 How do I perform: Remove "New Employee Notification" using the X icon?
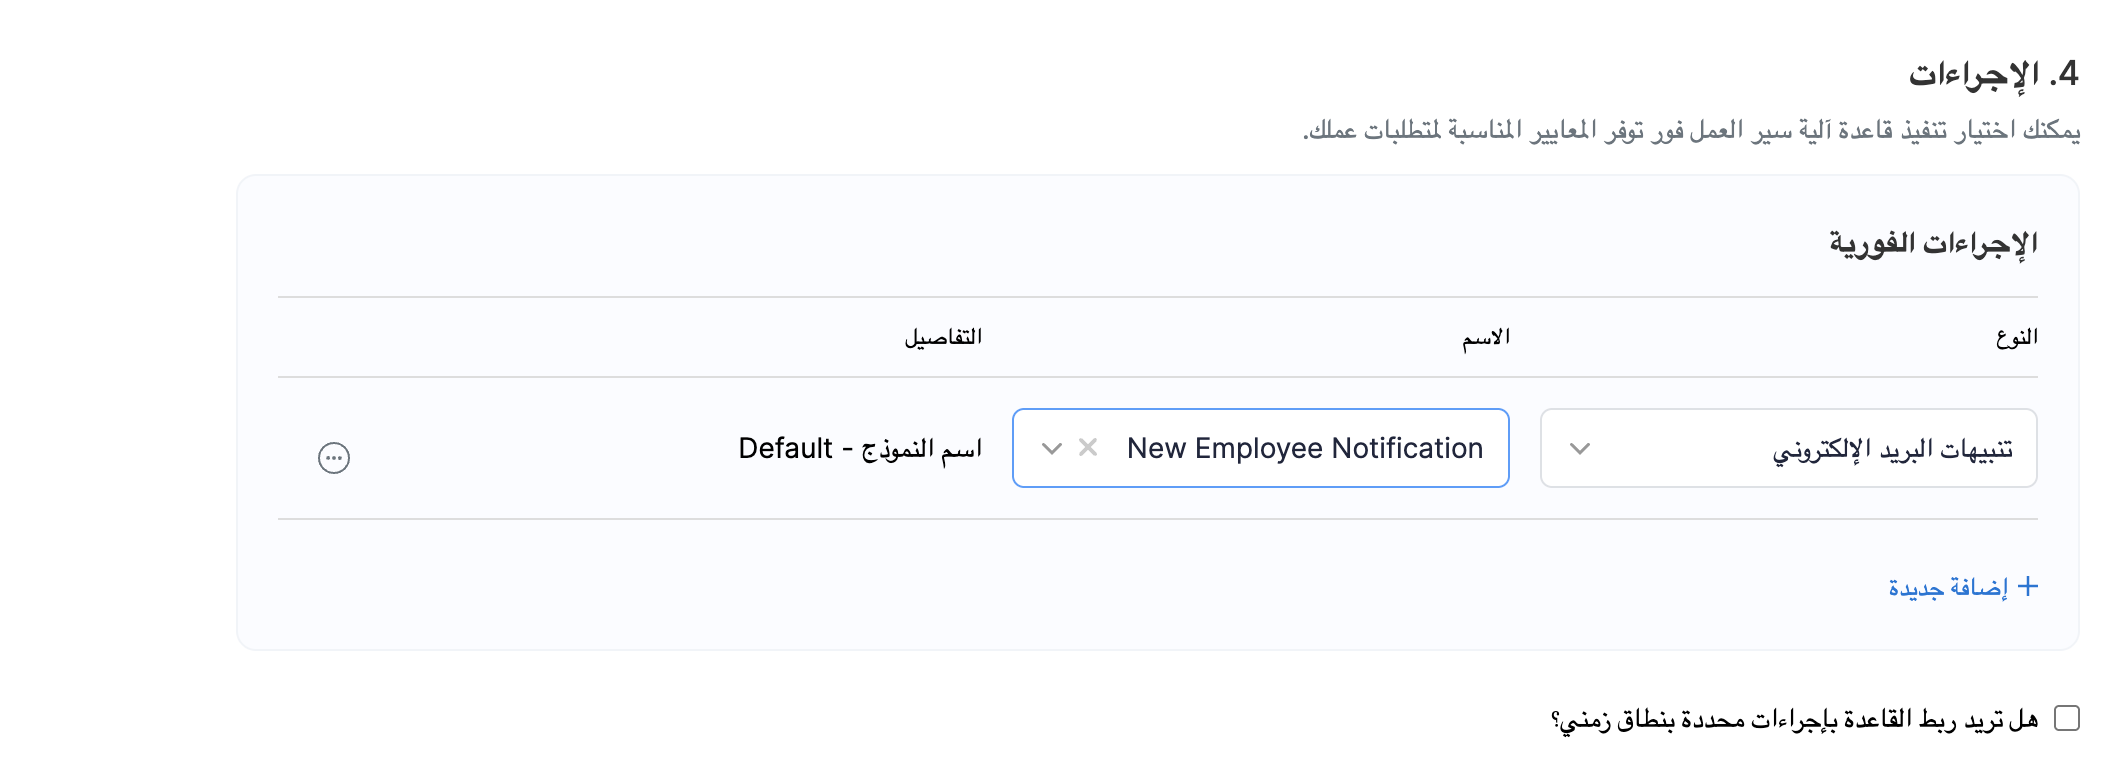(1086, 448)
